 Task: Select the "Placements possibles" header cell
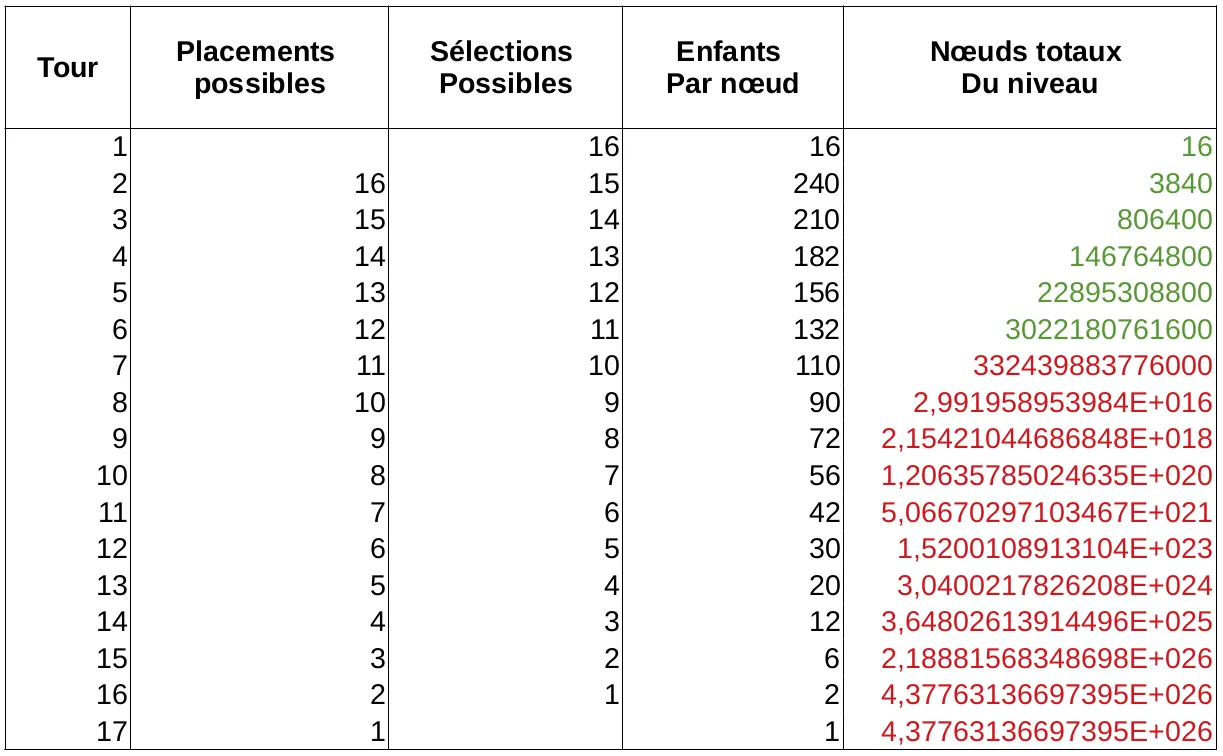260,68
